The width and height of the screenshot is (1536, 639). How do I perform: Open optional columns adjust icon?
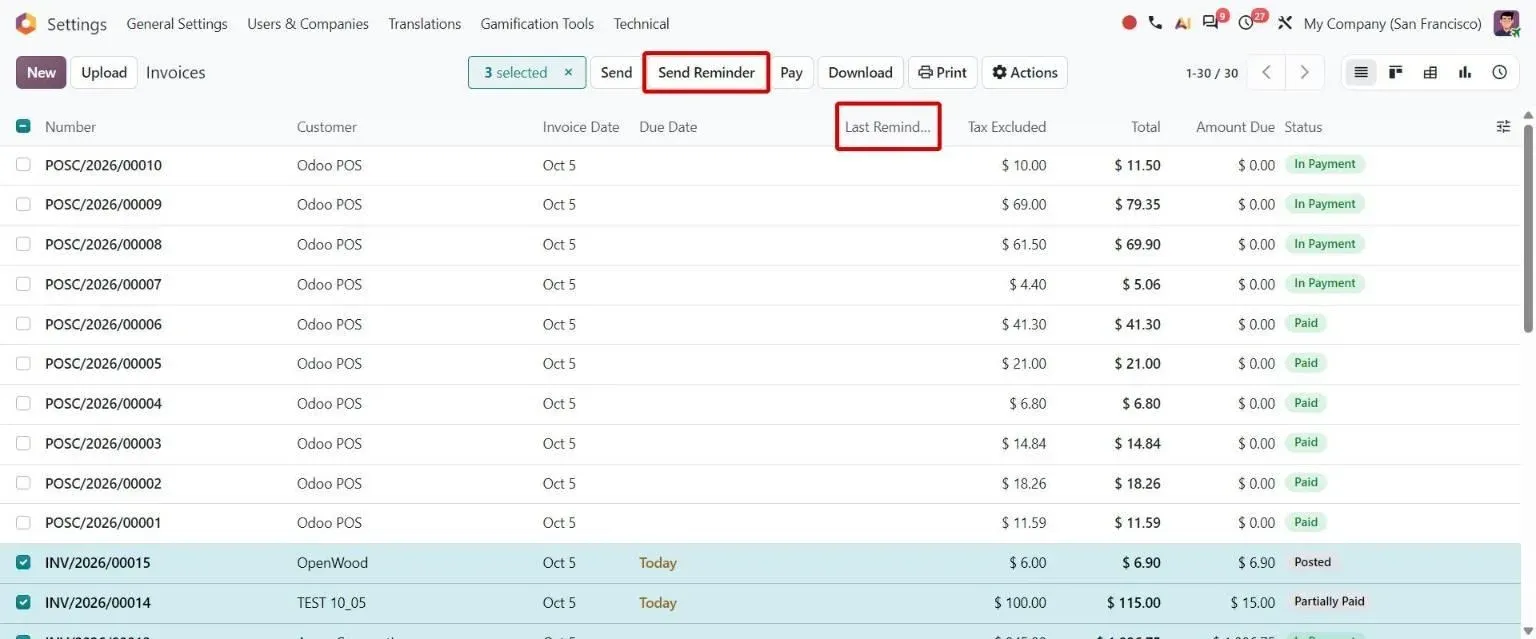pos(1503,127)
